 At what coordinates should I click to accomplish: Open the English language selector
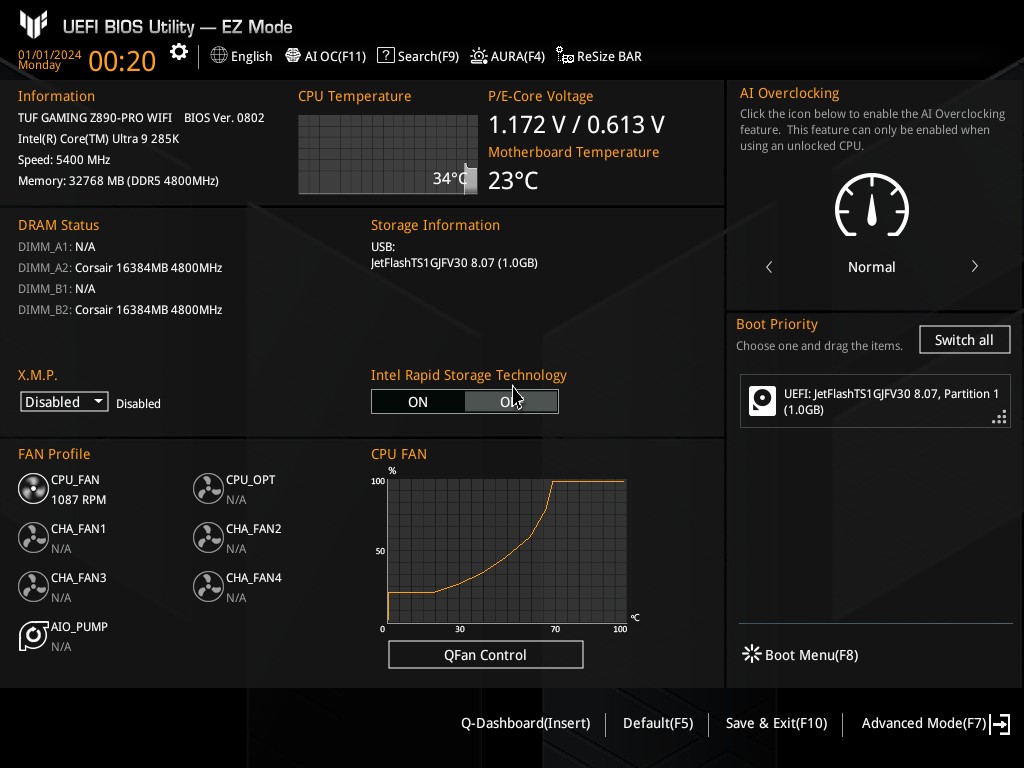pos(241,56)
